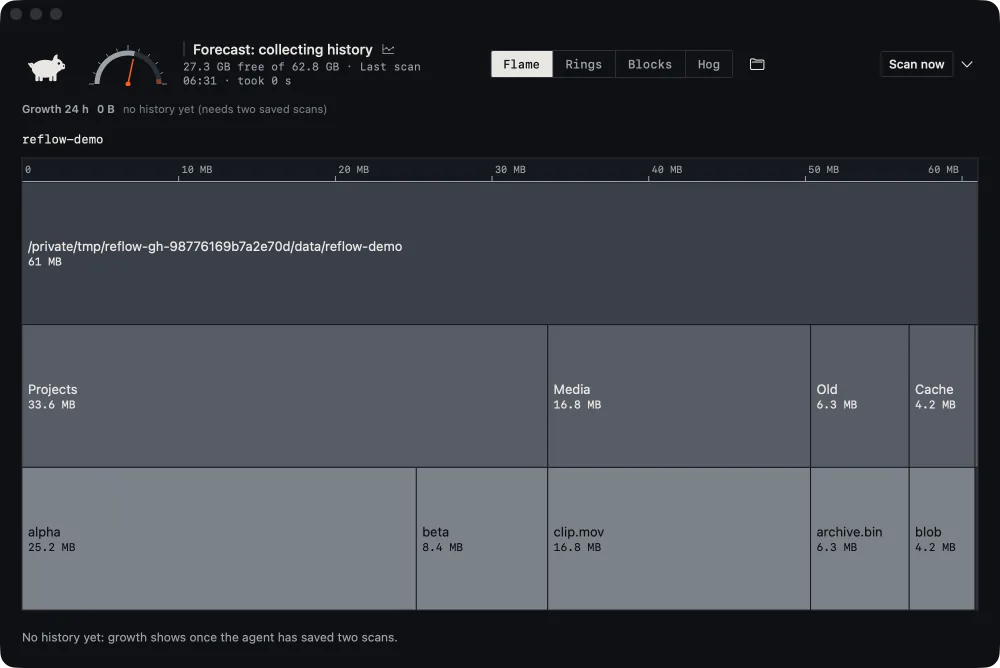
Task: Select the beta 8.4 MB block
Action: click(x=482, y=539)
